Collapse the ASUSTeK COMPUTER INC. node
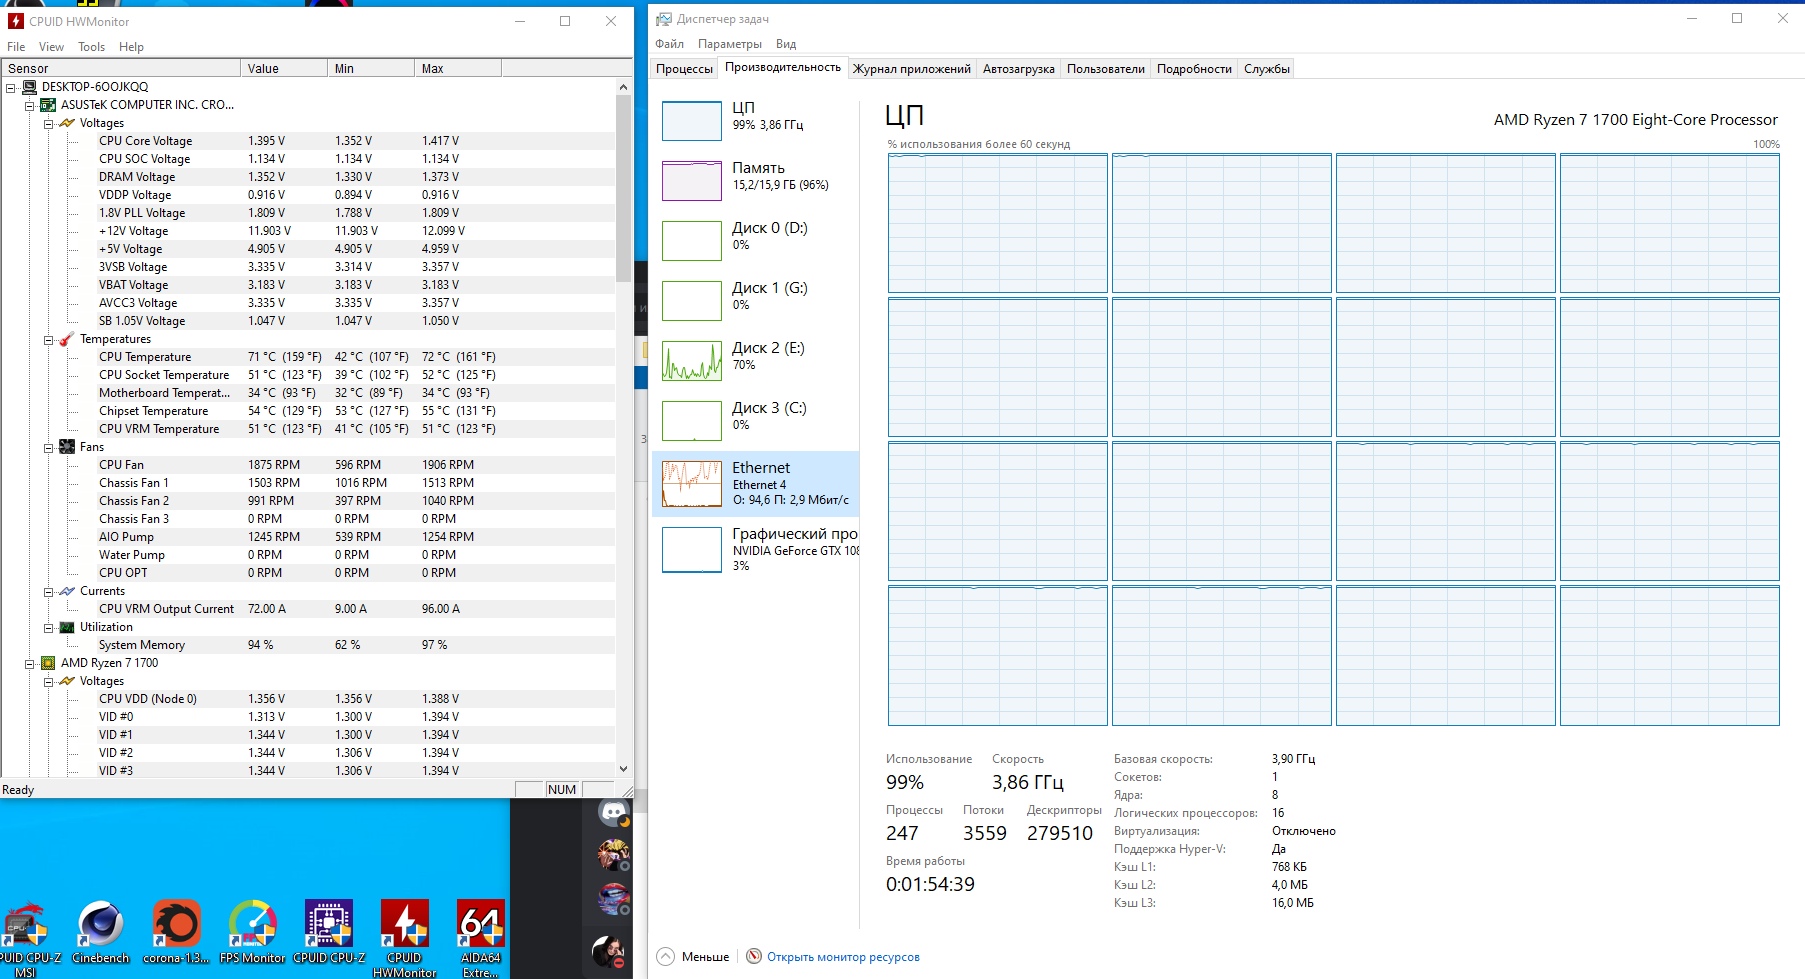The height and width of the screenshot is (979, 1805). point(29,106)
